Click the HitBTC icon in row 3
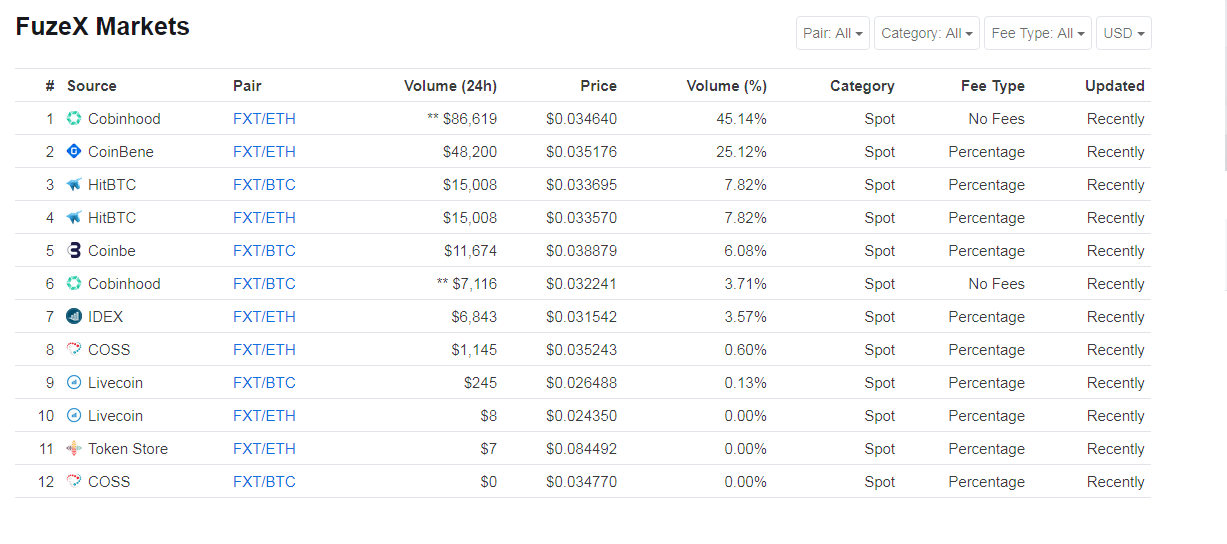 (74, 185)
